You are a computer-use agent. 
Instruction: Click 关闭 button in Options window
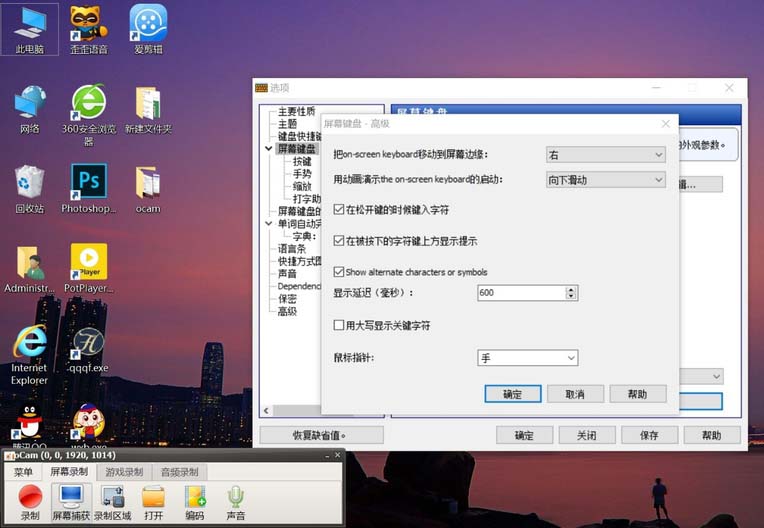point(587,435)
